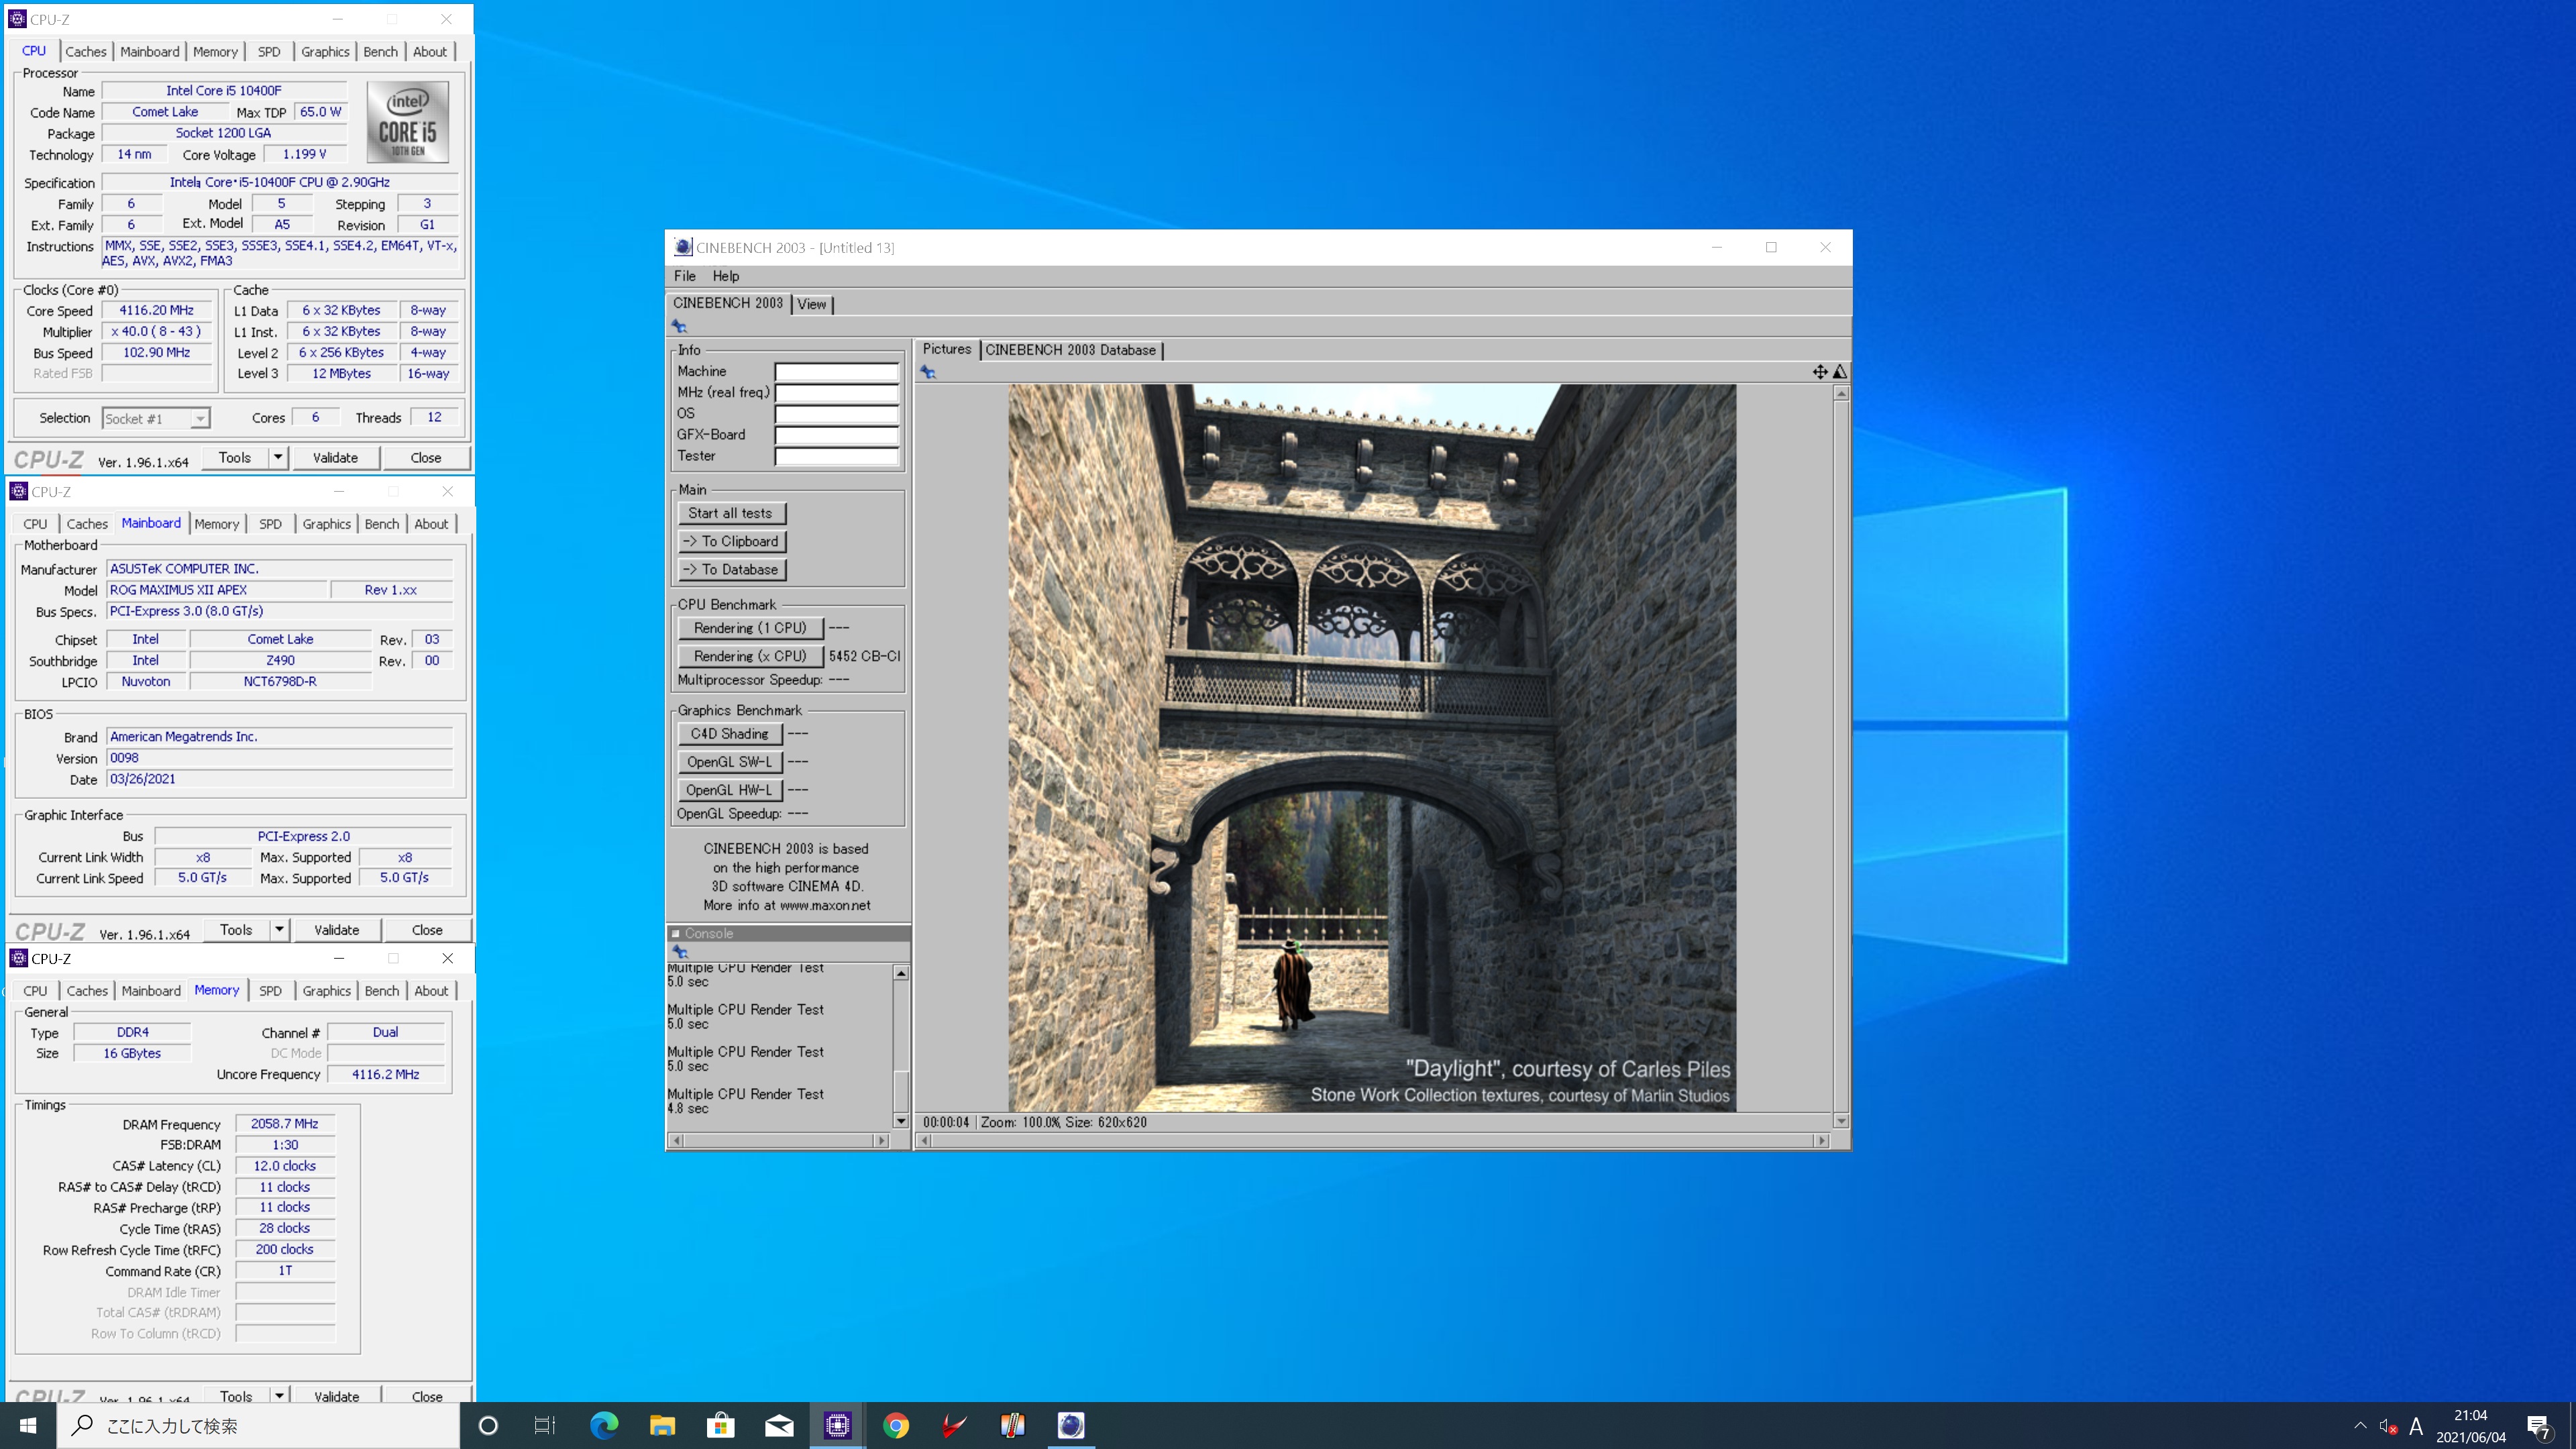This screenshot has width=2576, height=1449.
Task: Start the OpenGL HW-L test
Action: point(730,790)
